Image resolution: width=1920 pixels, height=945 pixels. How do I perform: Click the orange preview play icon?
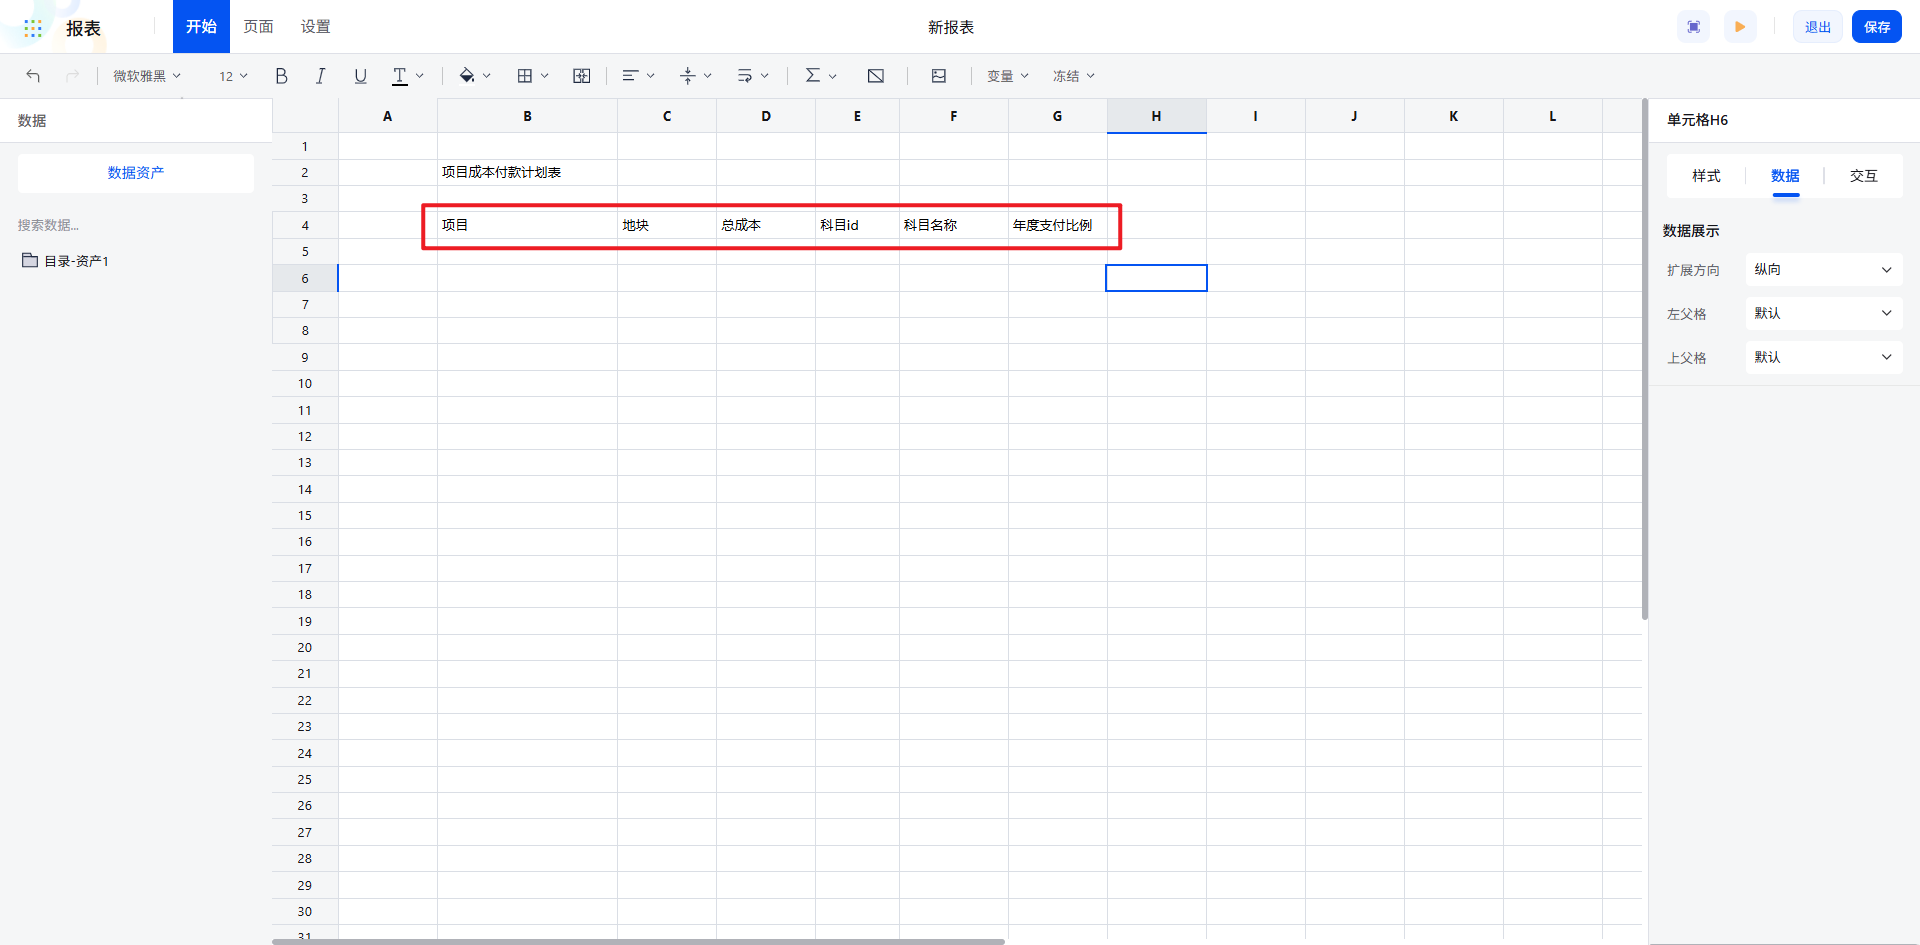1740,27
